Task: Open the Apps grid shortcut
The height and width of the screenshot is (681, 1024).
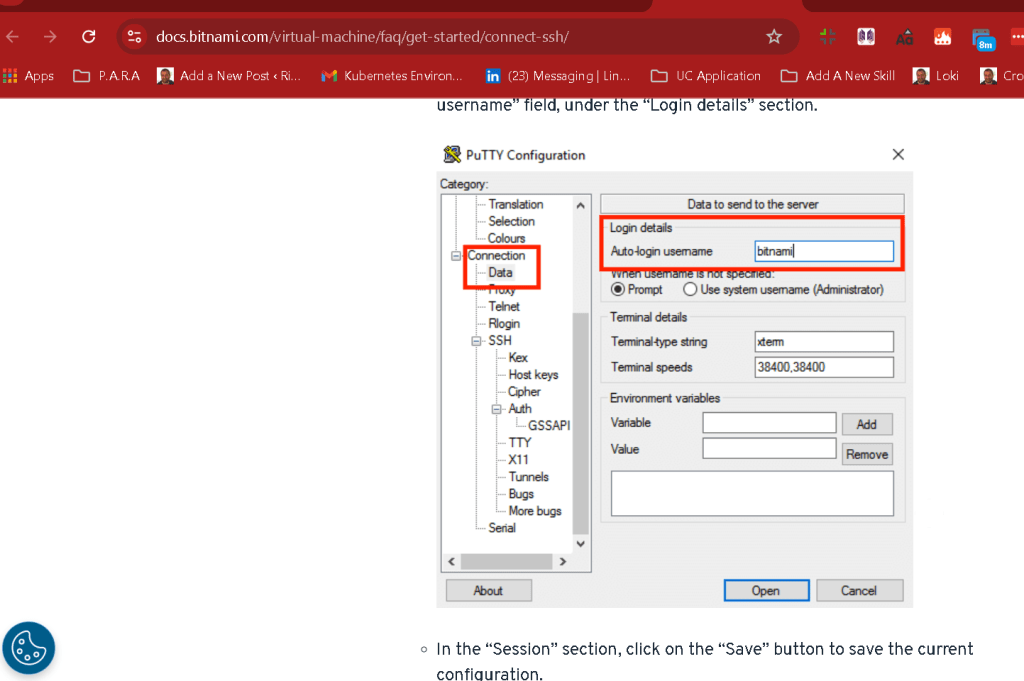Action: point(28,76)
